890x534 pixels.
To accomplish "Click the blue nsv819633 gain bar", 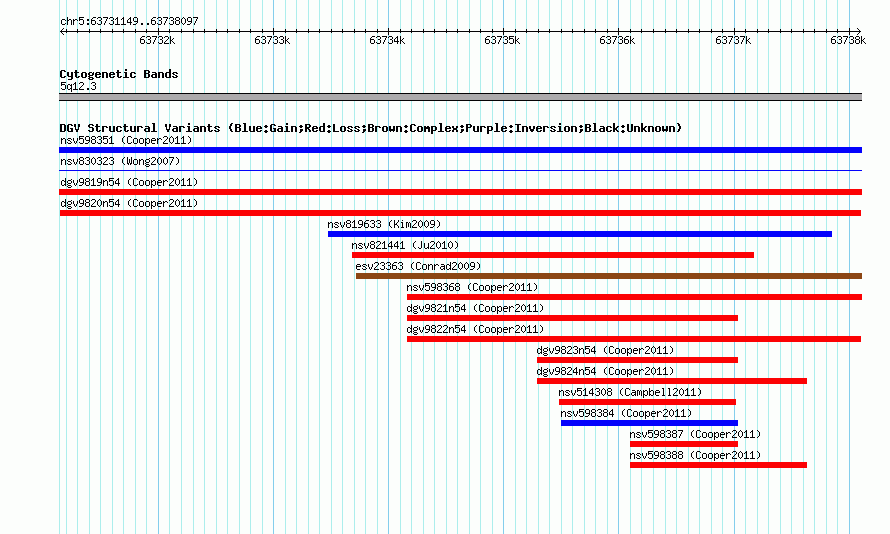I will tap(580, 234).
